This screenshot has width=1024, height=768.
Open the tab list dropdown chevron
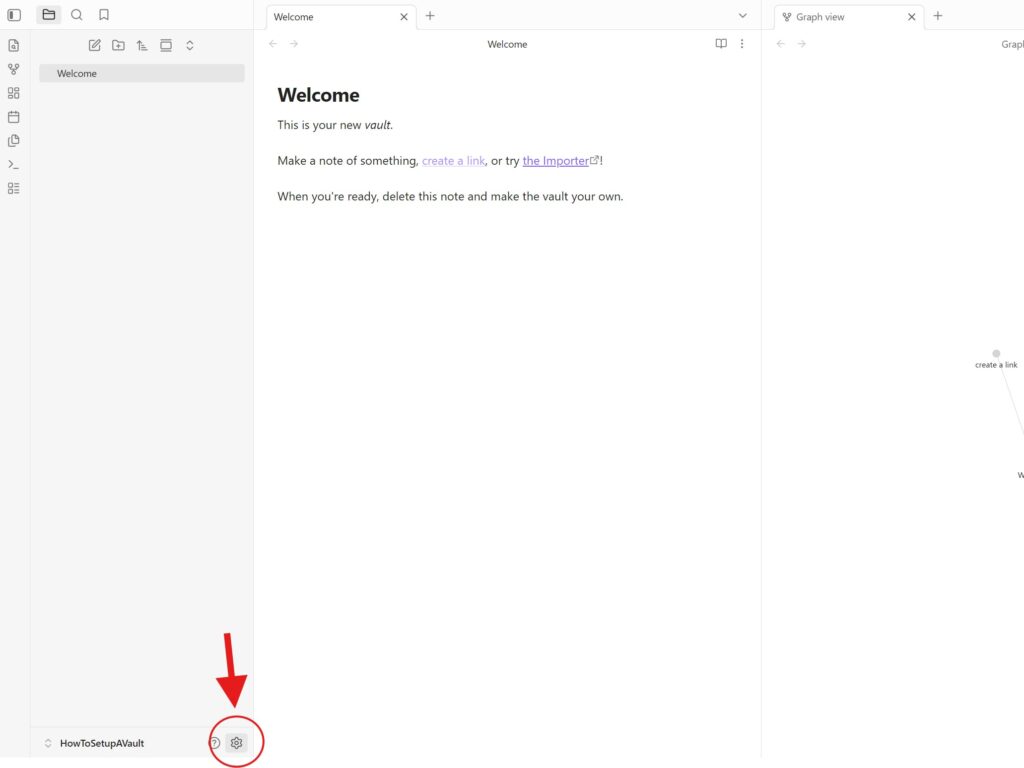(742, 16)
